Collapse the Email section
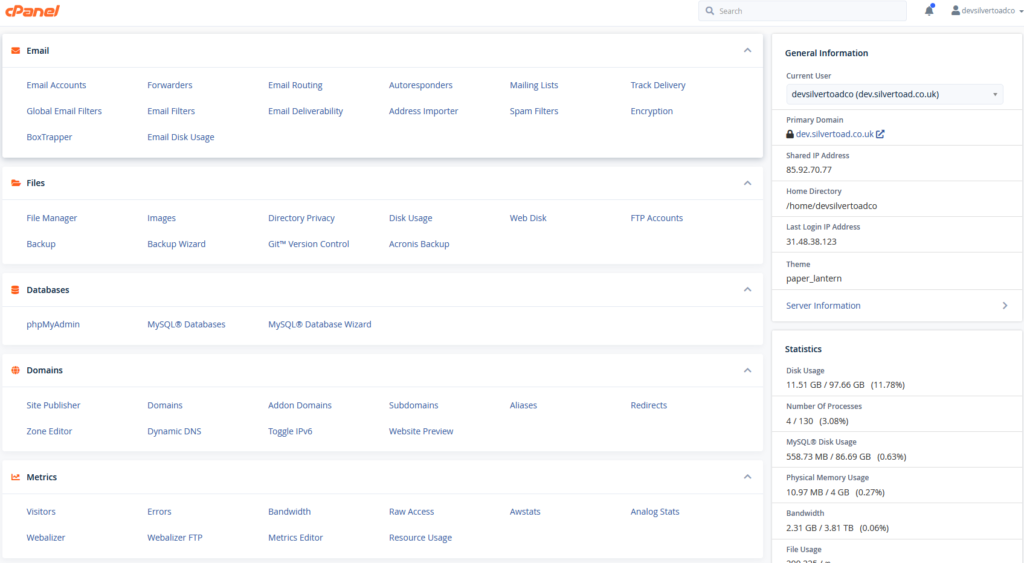 (x=747, y=50)
